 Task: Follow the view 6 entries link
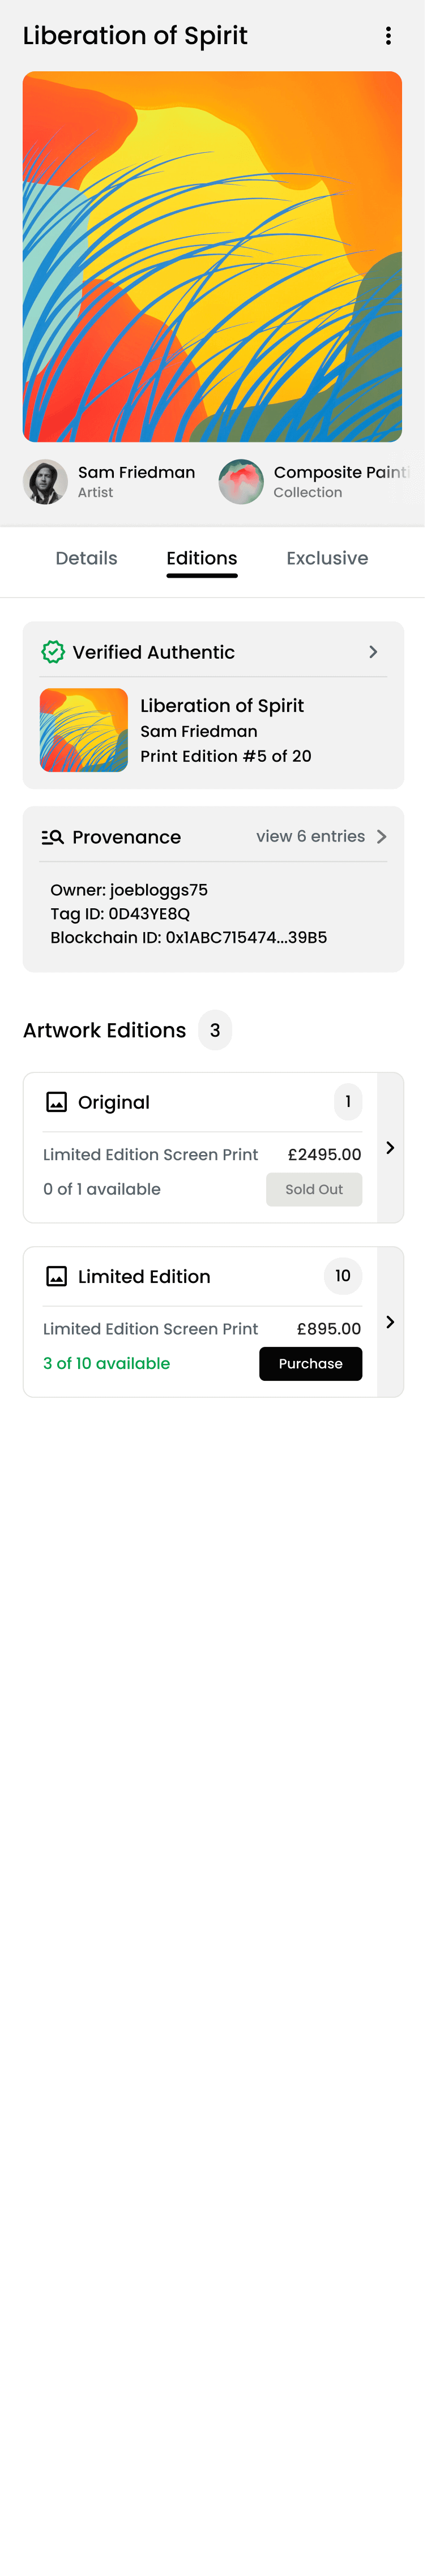pos(310,836)
